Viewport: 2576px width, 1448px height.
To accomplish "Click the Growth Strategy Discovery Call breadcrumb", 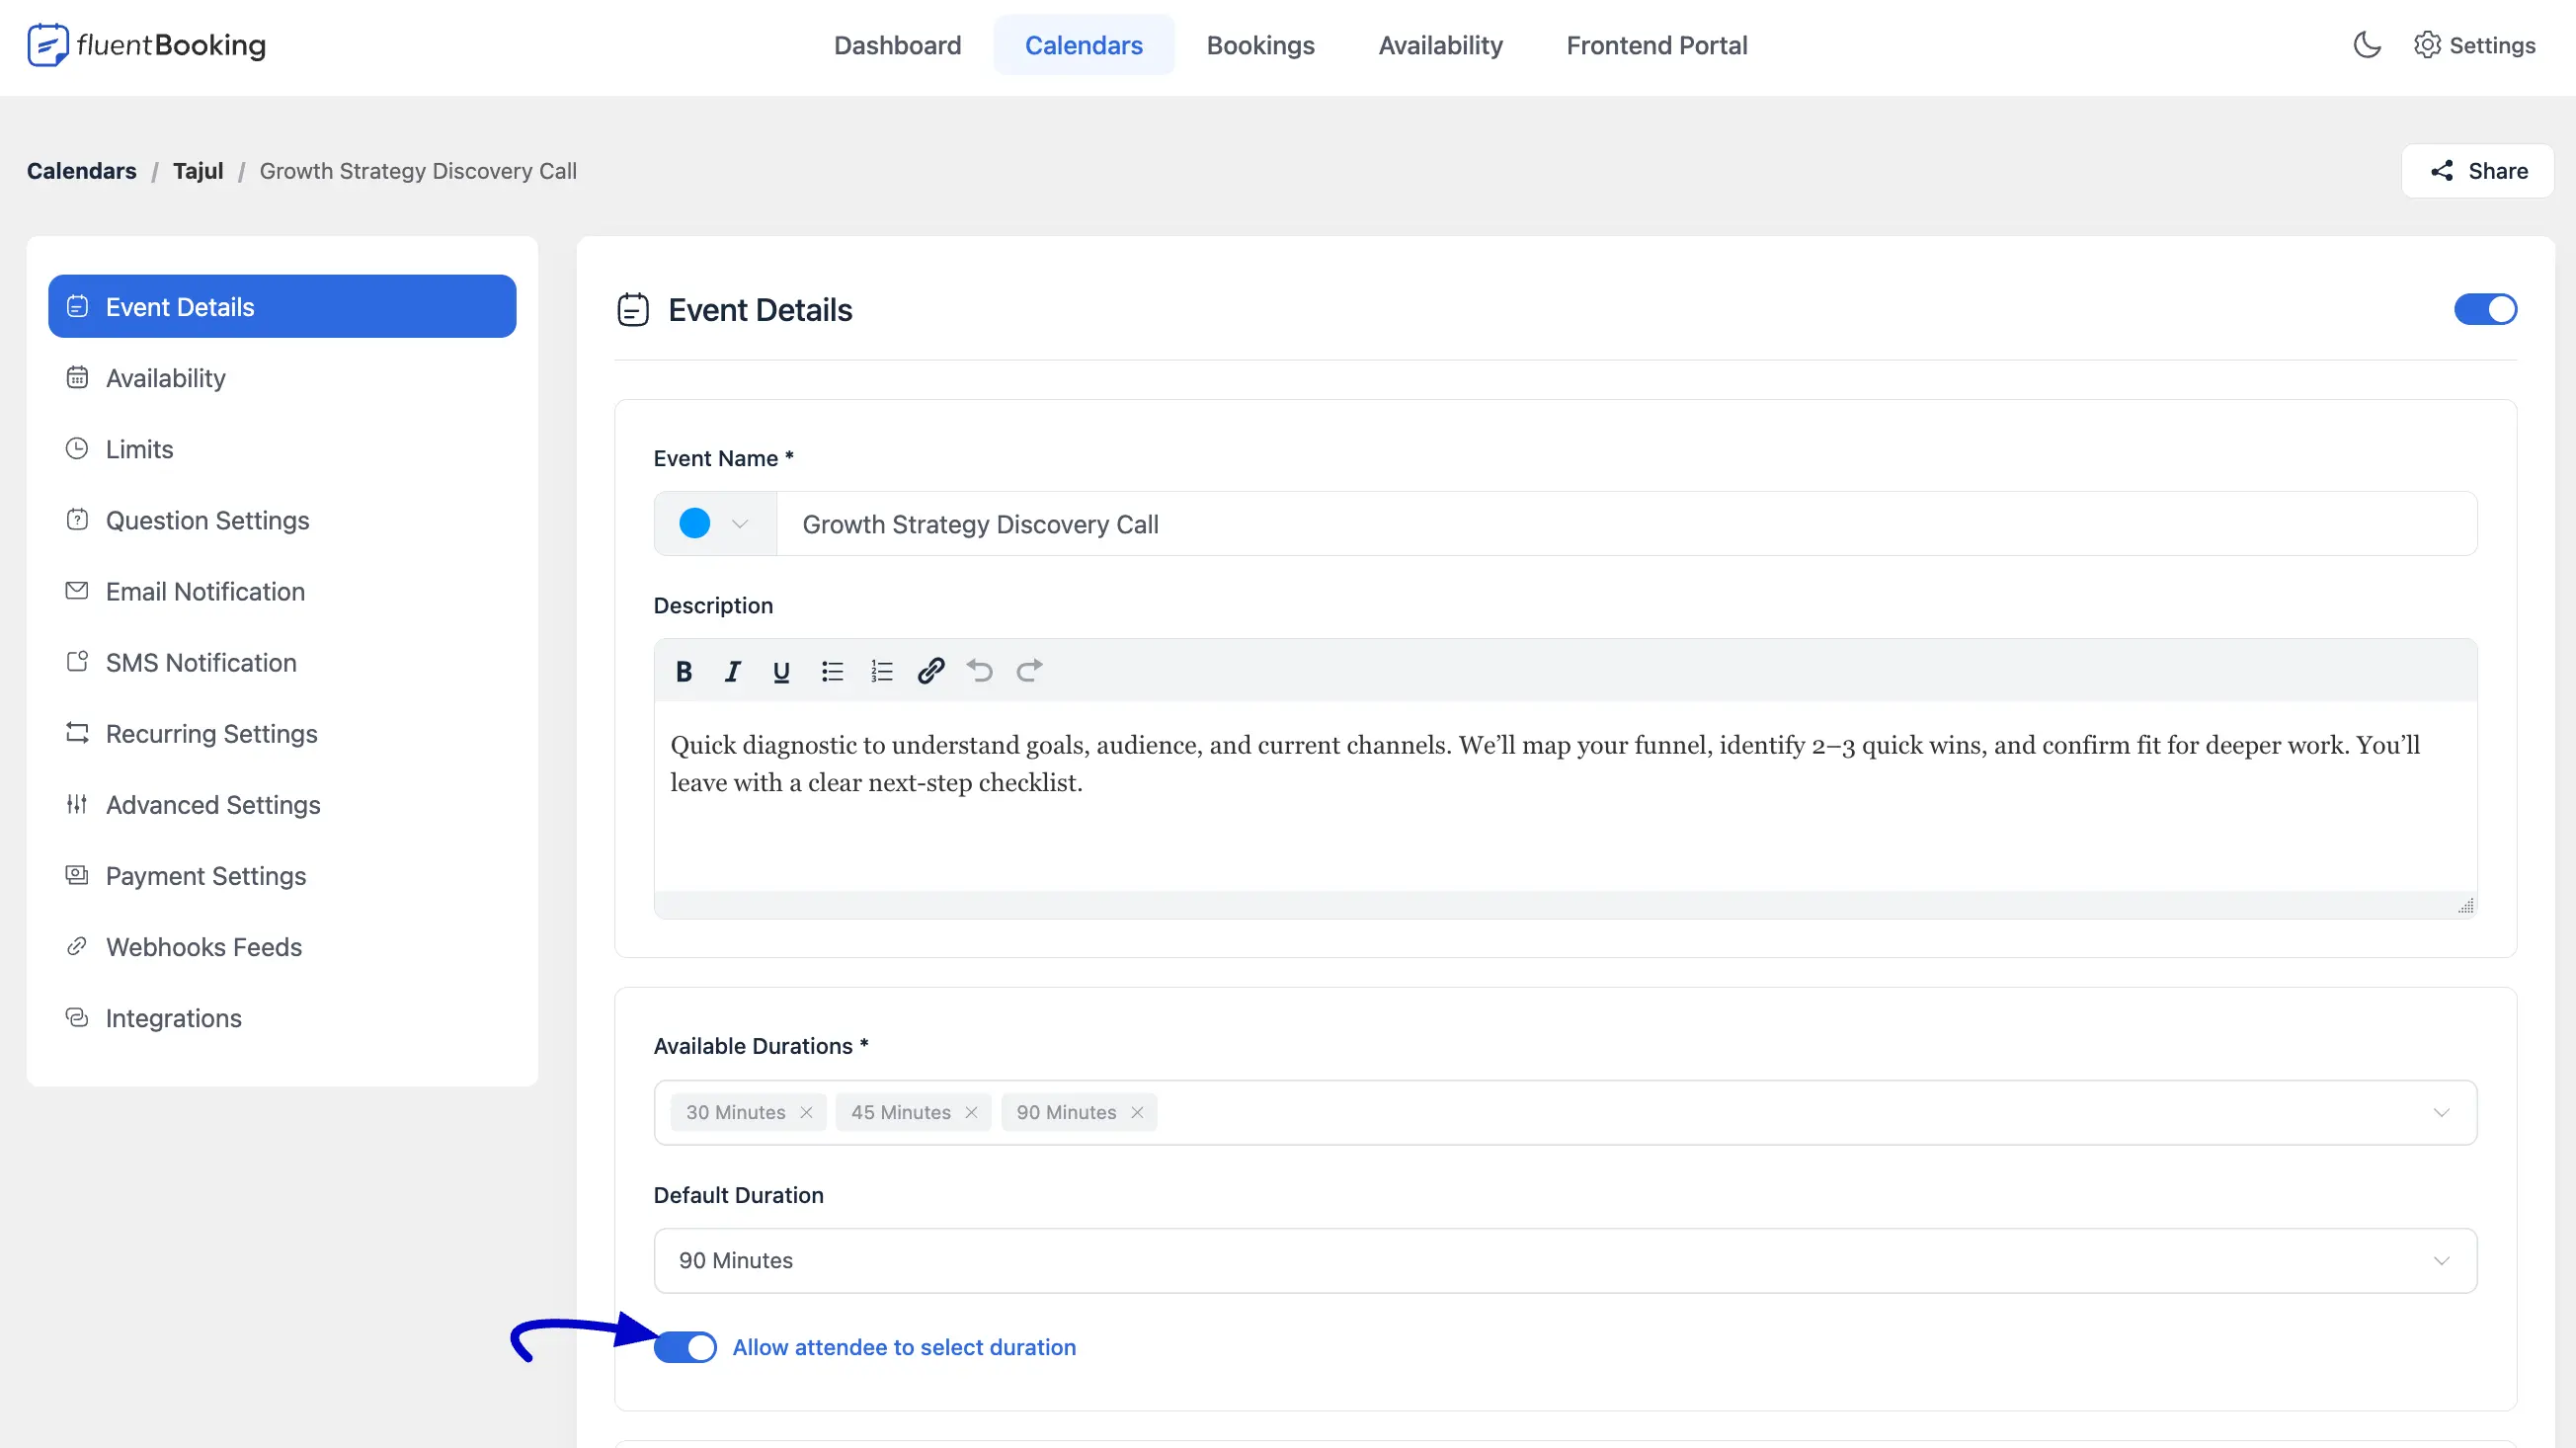I will click(x=418, y=171).
